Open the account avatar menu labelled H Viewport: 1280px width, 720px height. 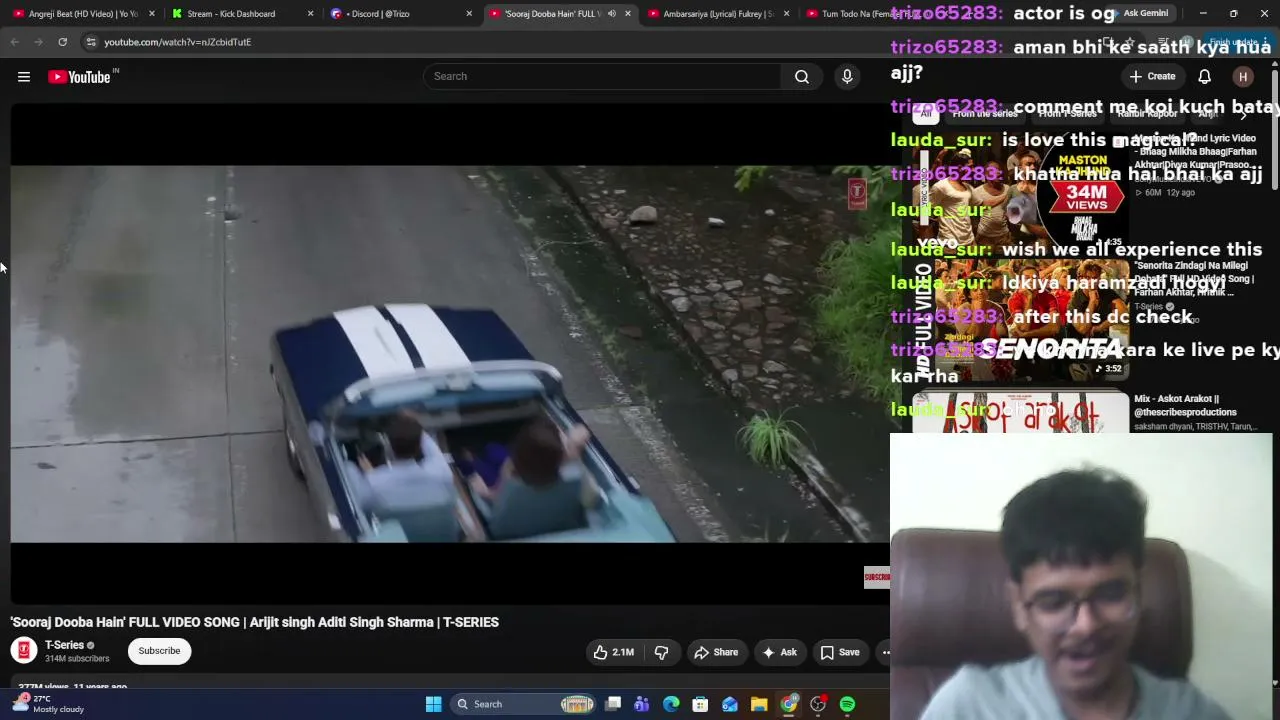[x=1243, y=77]
